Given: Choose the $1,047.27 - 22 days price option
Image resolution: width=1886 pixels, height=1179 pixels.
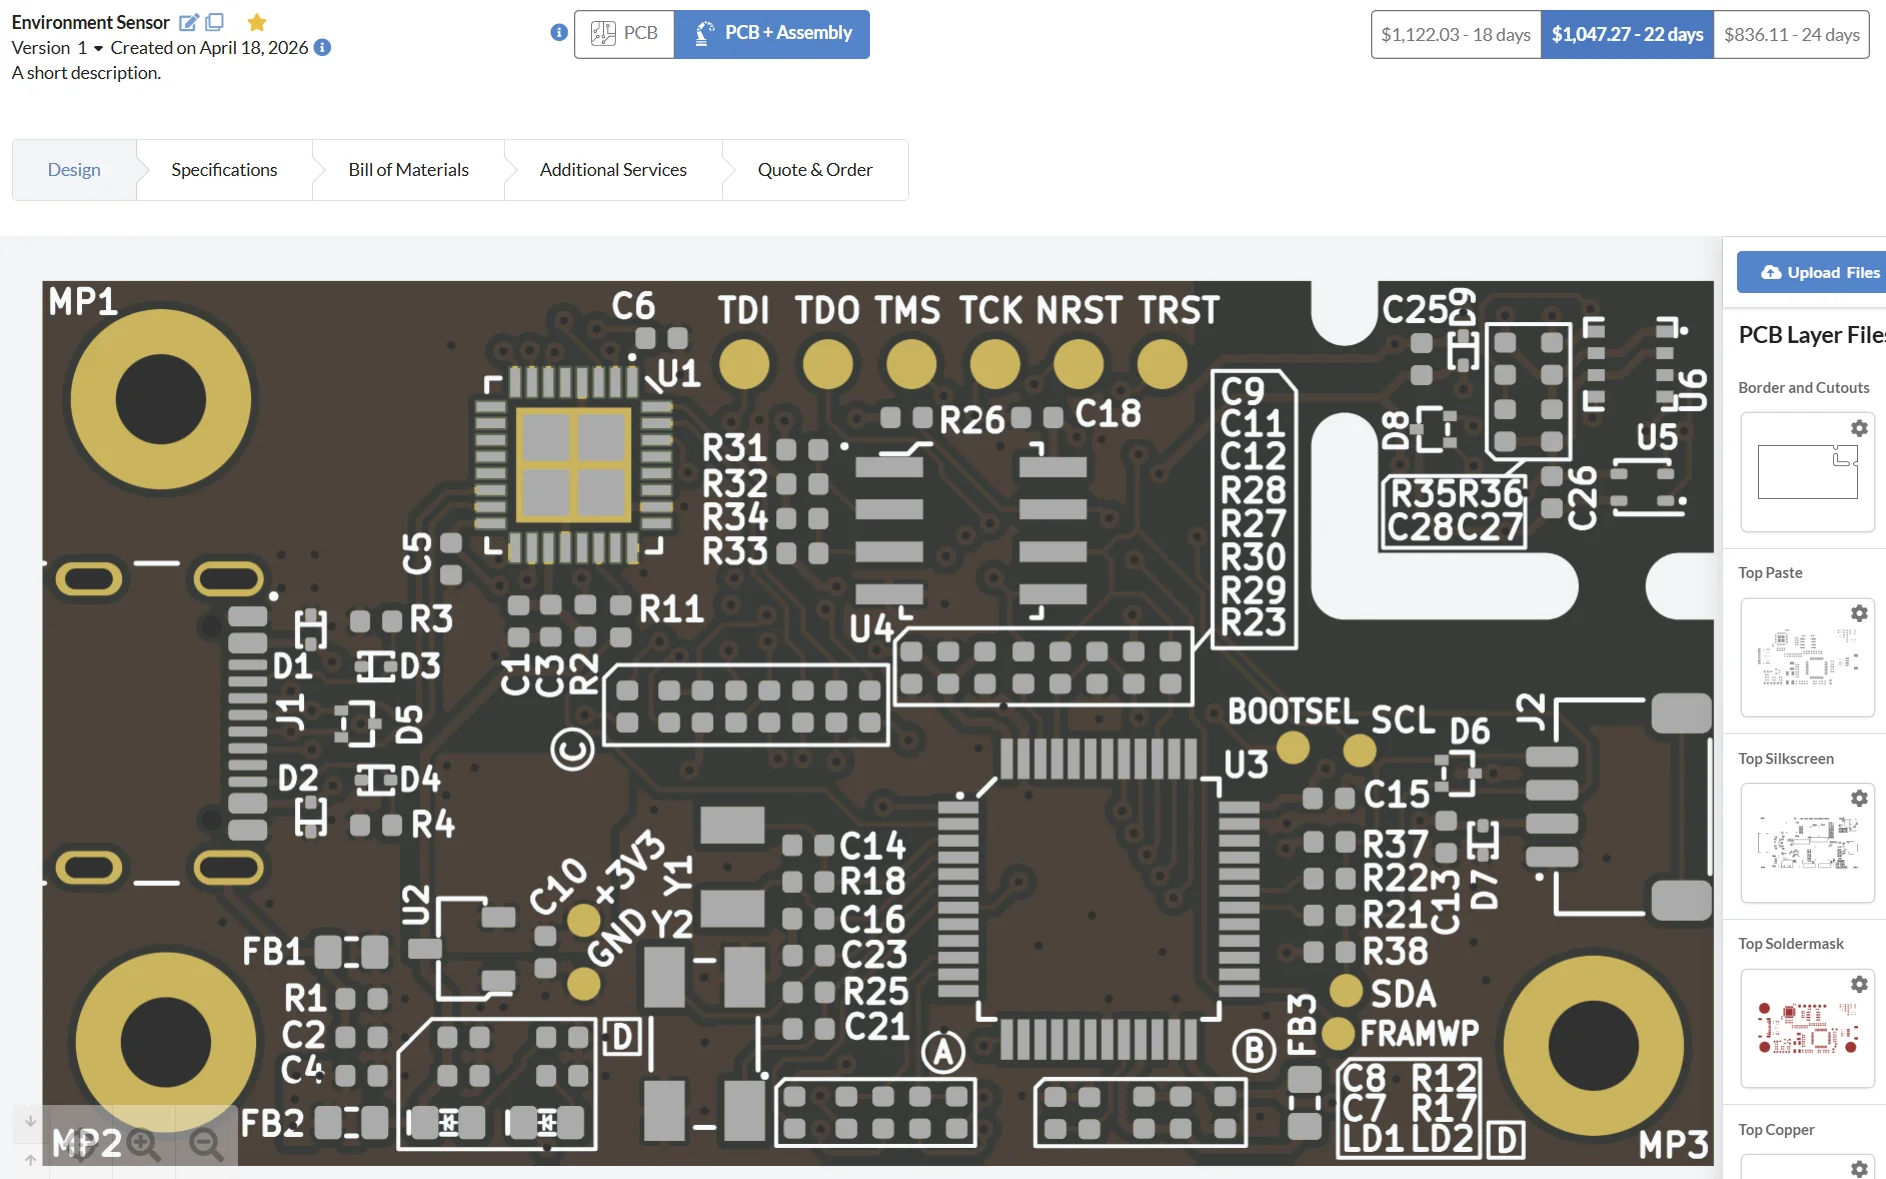Looking at the screenshot, I should pyautogui.click(x=1627, y=35).
